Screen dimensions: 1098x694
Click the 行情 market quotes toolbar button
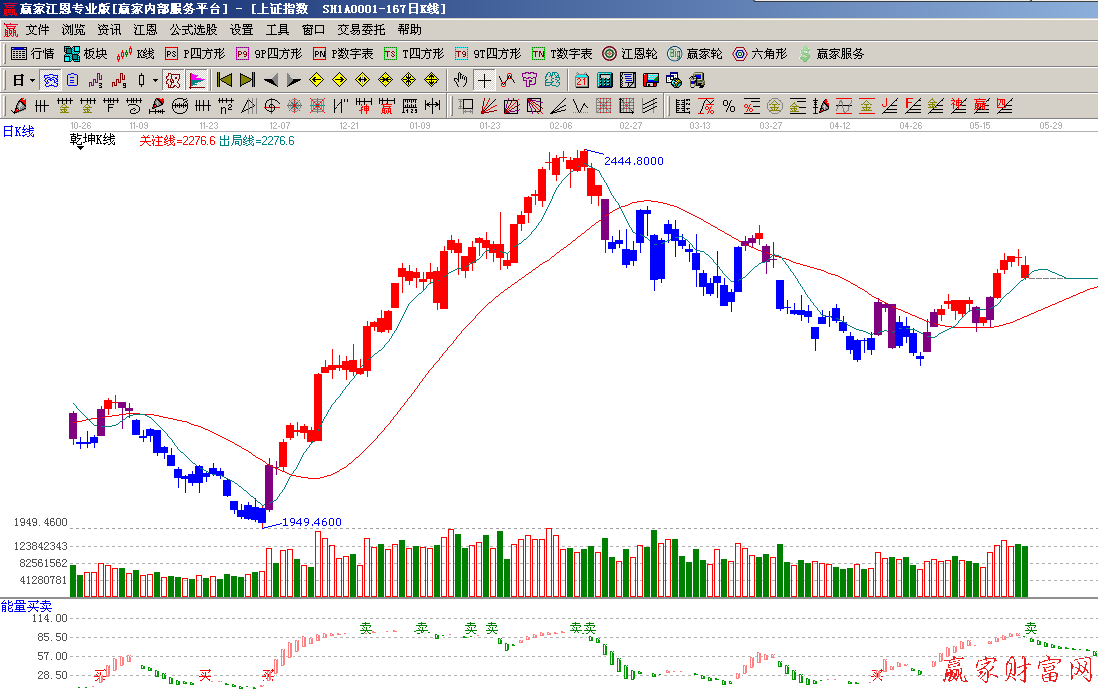[x=32, y=54]
